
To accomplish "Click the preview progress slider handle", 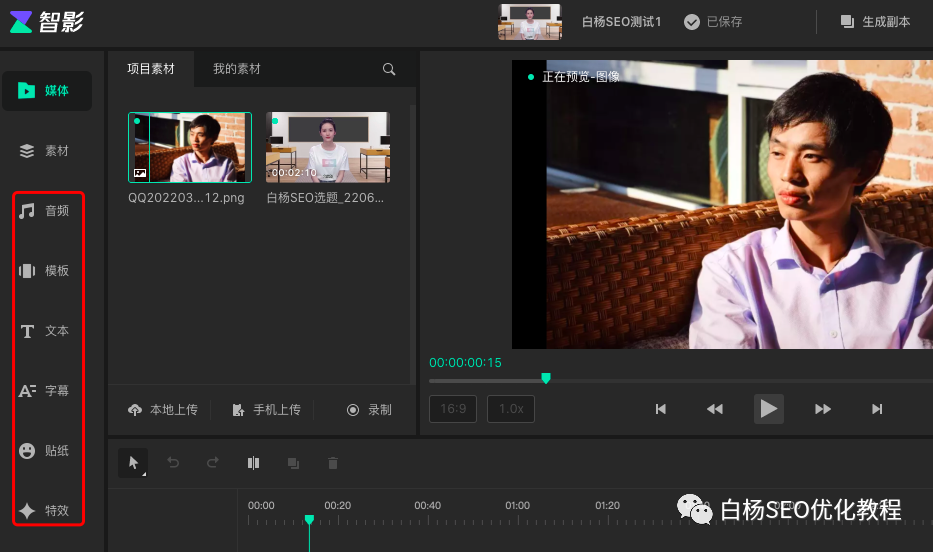I will (546, 378).
